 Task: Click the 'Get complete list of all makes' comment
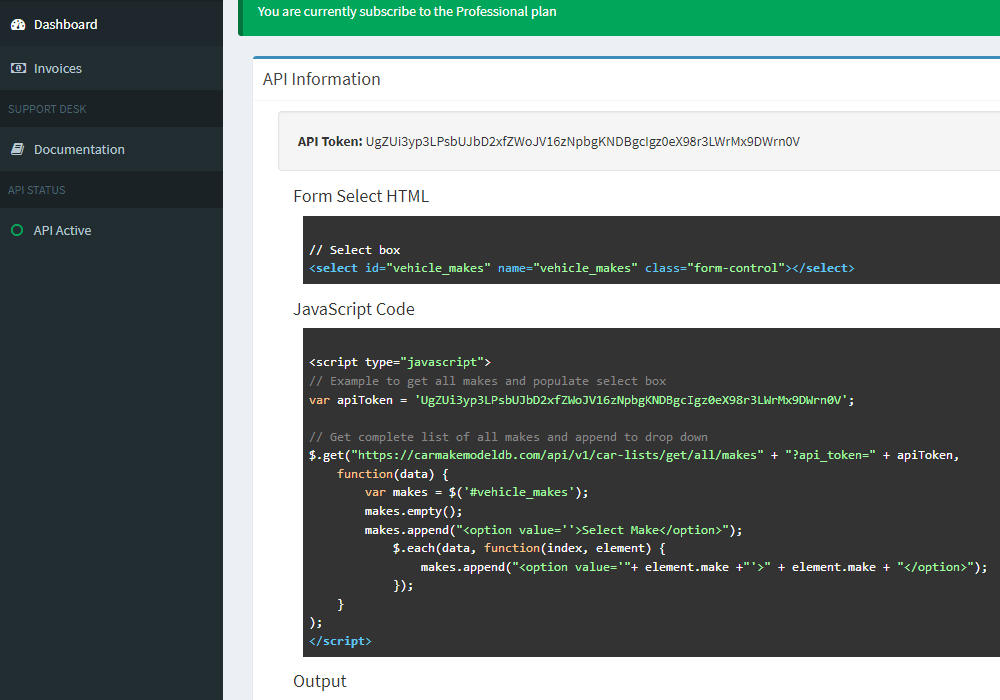[508, 437]
